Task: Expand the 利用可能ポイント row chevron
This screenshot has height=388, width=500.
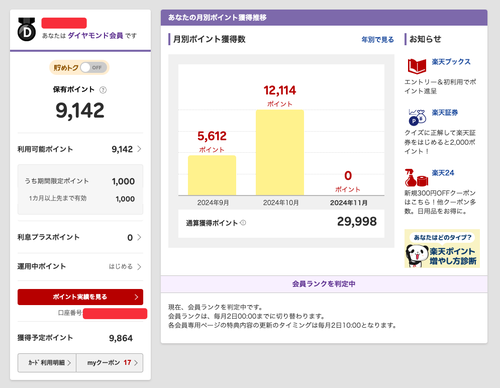Action: [x=139, y=149]
